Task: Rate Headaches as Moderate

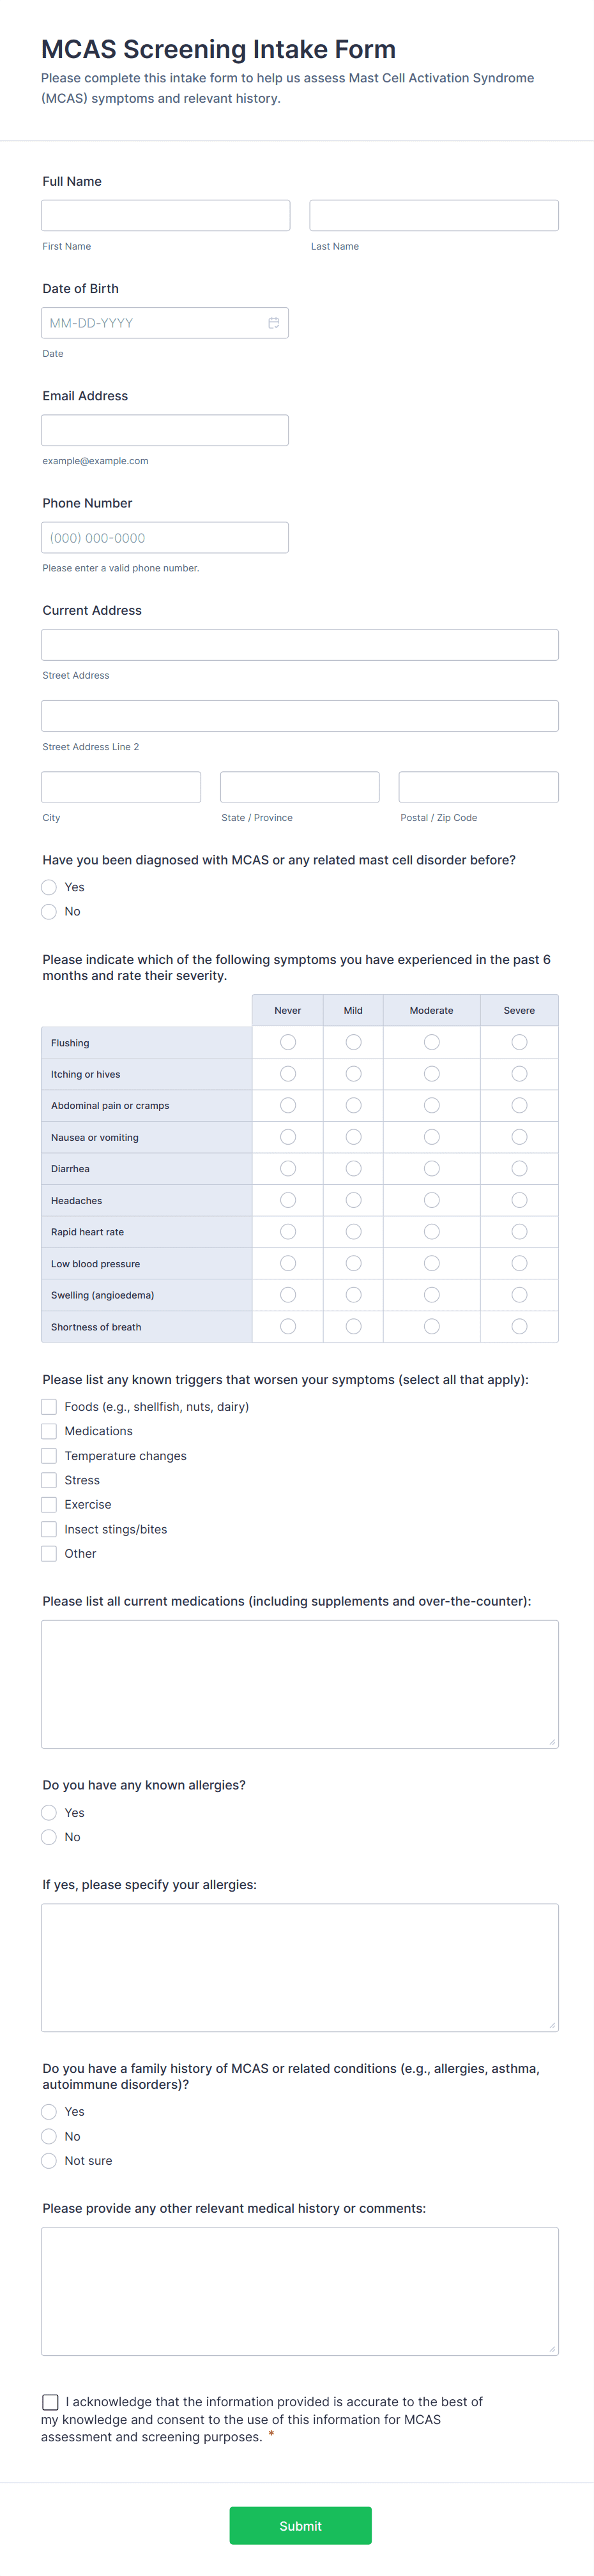Action: (x=432, y=1200)
